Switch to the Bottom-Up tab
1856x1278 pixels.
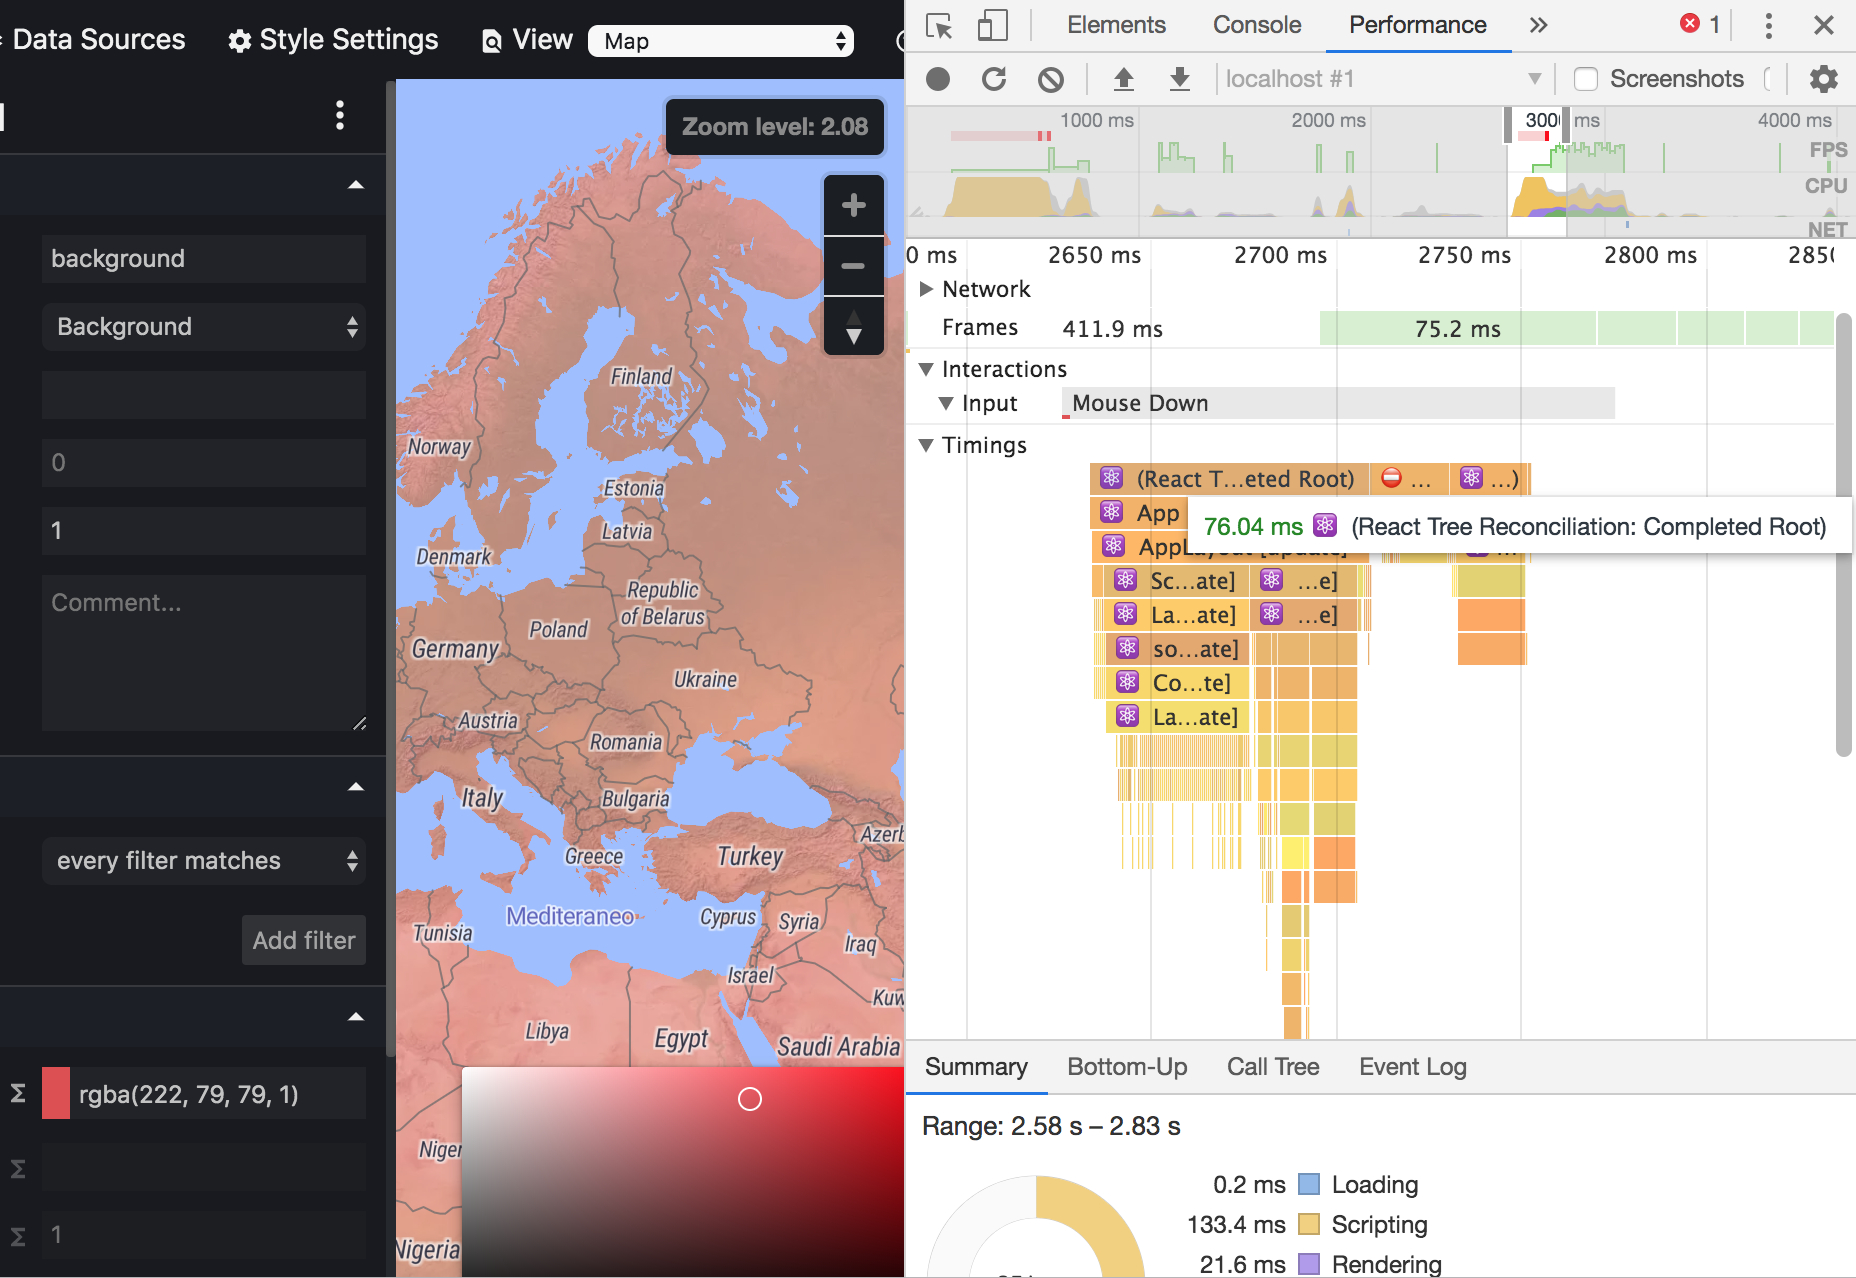pyautogui.click(x=1126, y=1067)
